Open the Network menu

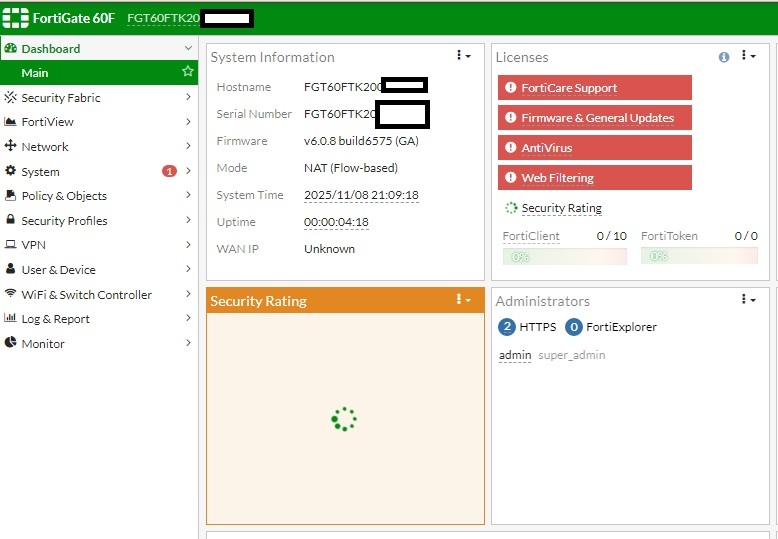(x=99, y=146)
